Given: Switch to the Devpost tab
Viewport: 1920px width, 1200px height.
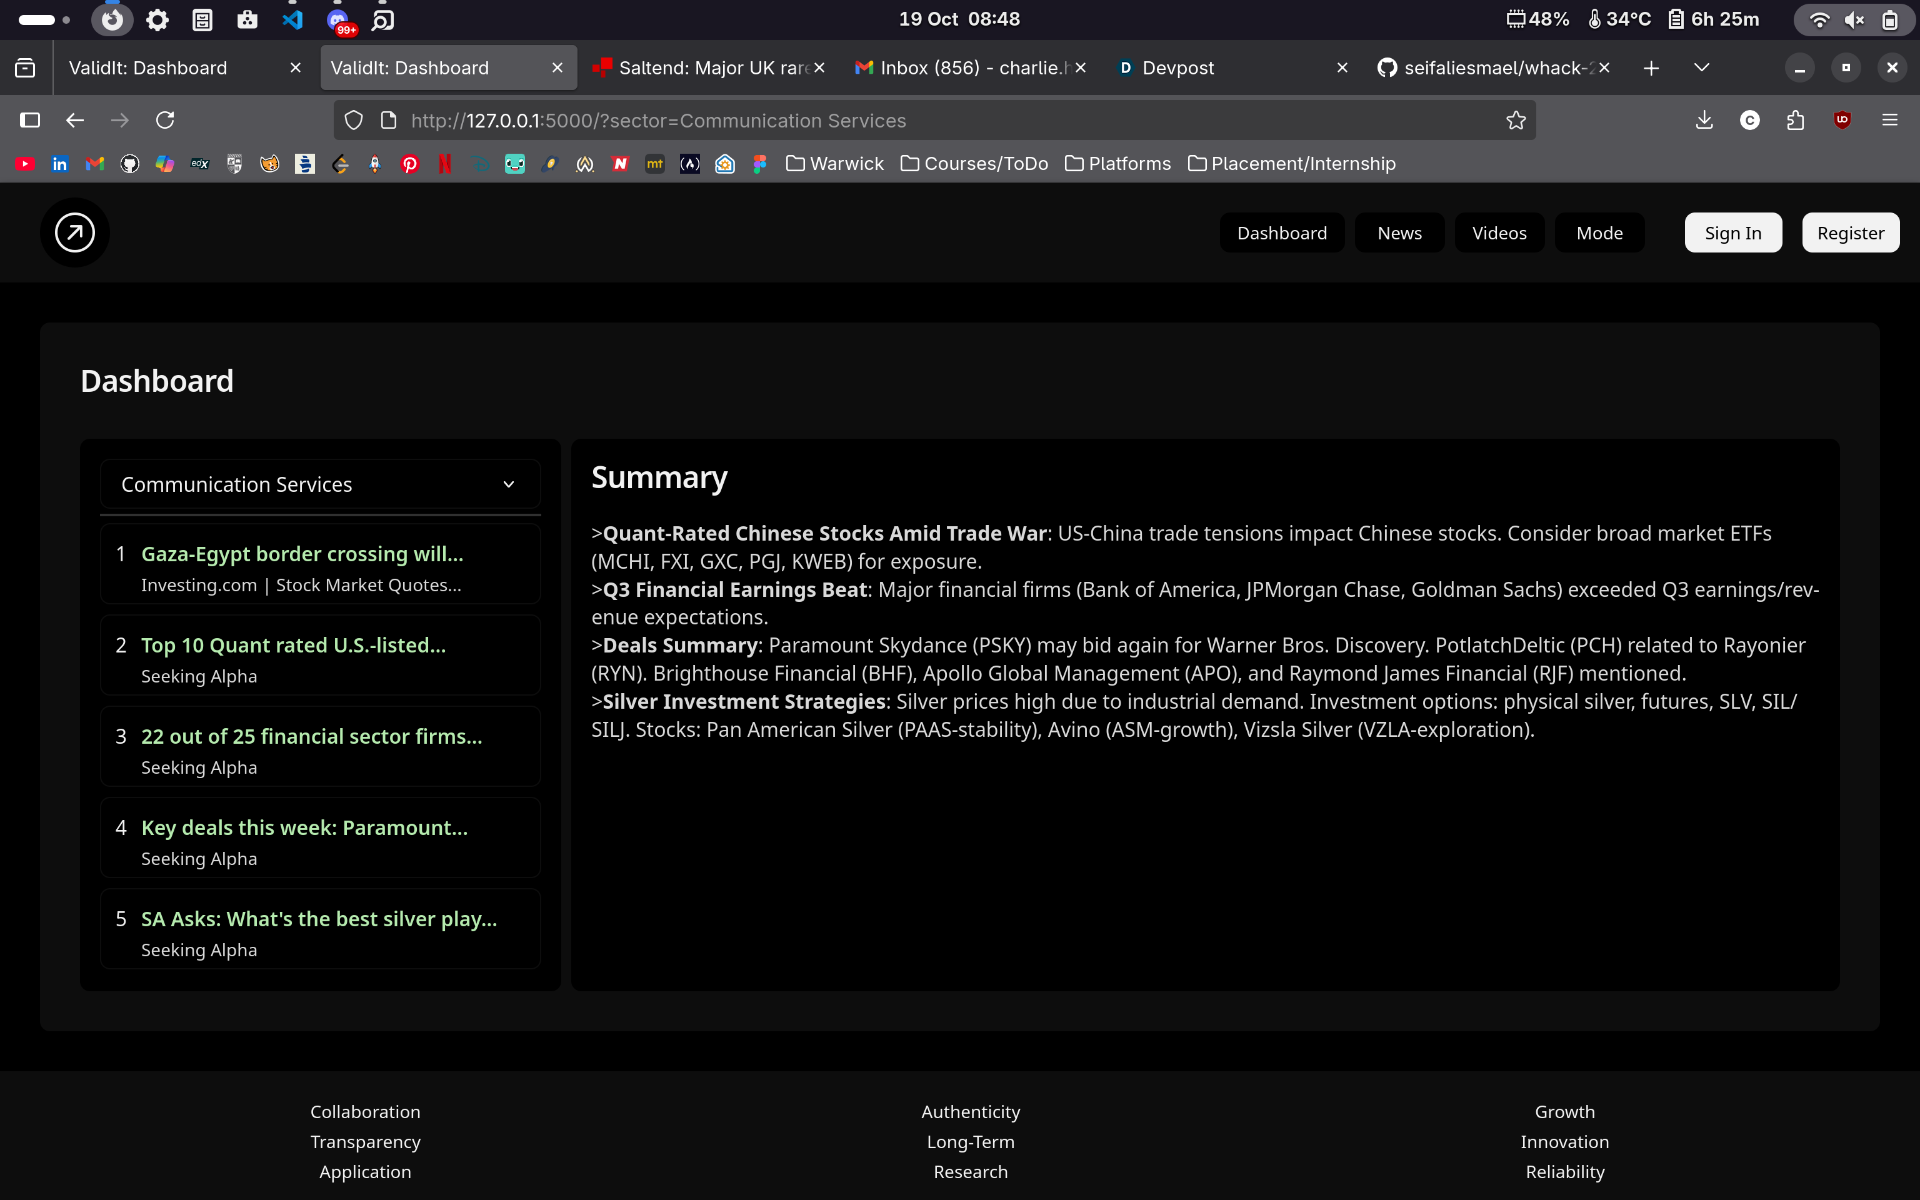Looking at the screenshot, I should click(1178, 68).
